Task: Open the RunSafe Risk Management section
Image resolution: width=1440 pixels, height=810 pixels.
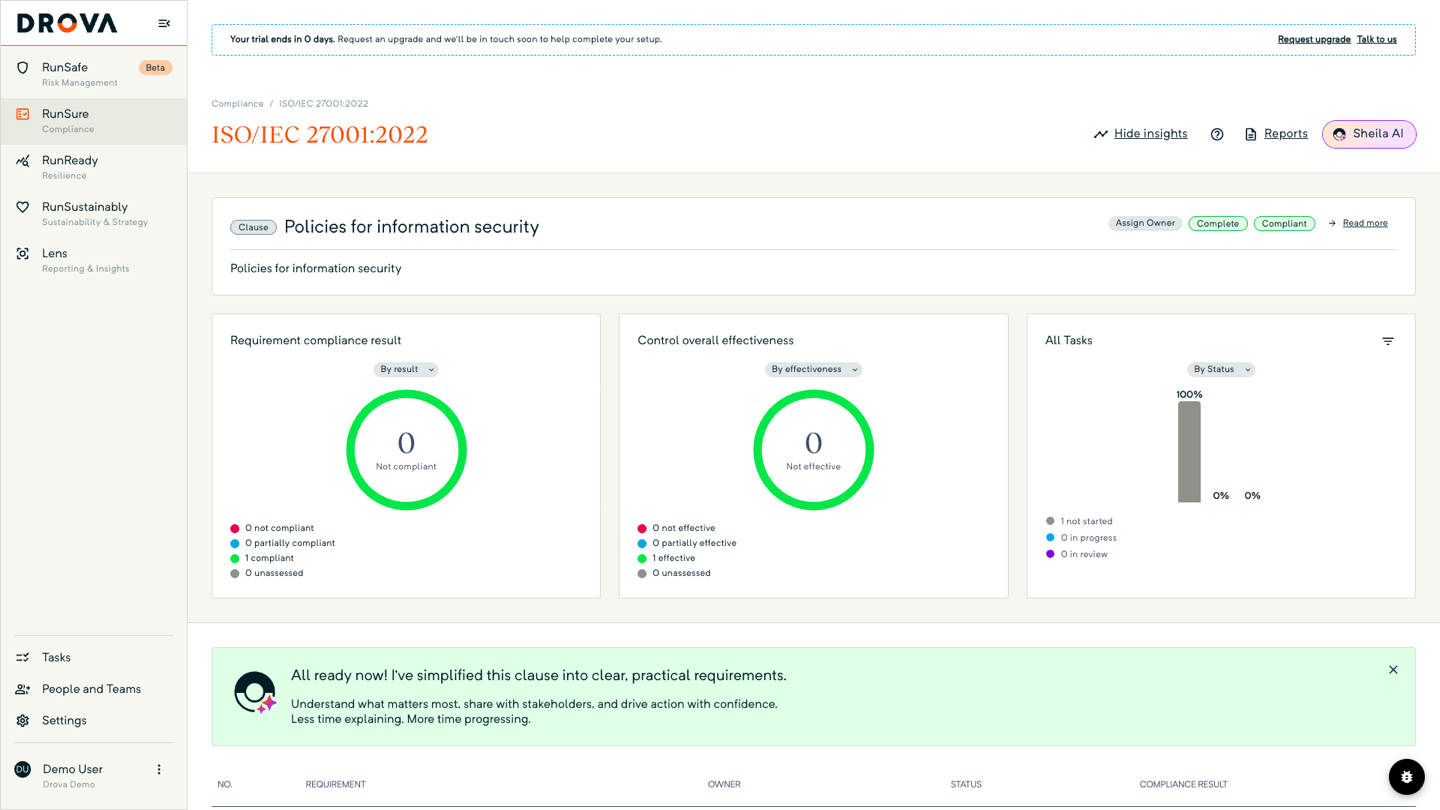Action: (x=94, y=74)
